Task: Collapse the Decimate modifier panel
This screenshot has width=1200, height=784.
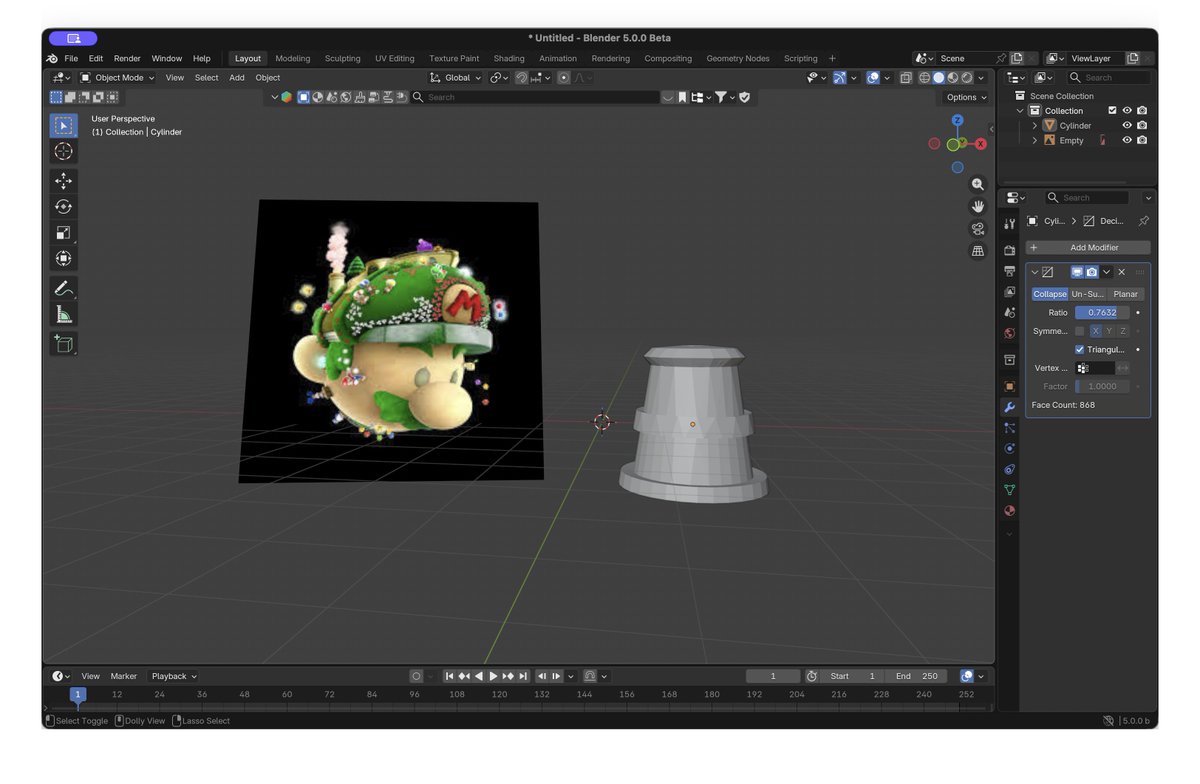Action: (x=1035, y=272)
